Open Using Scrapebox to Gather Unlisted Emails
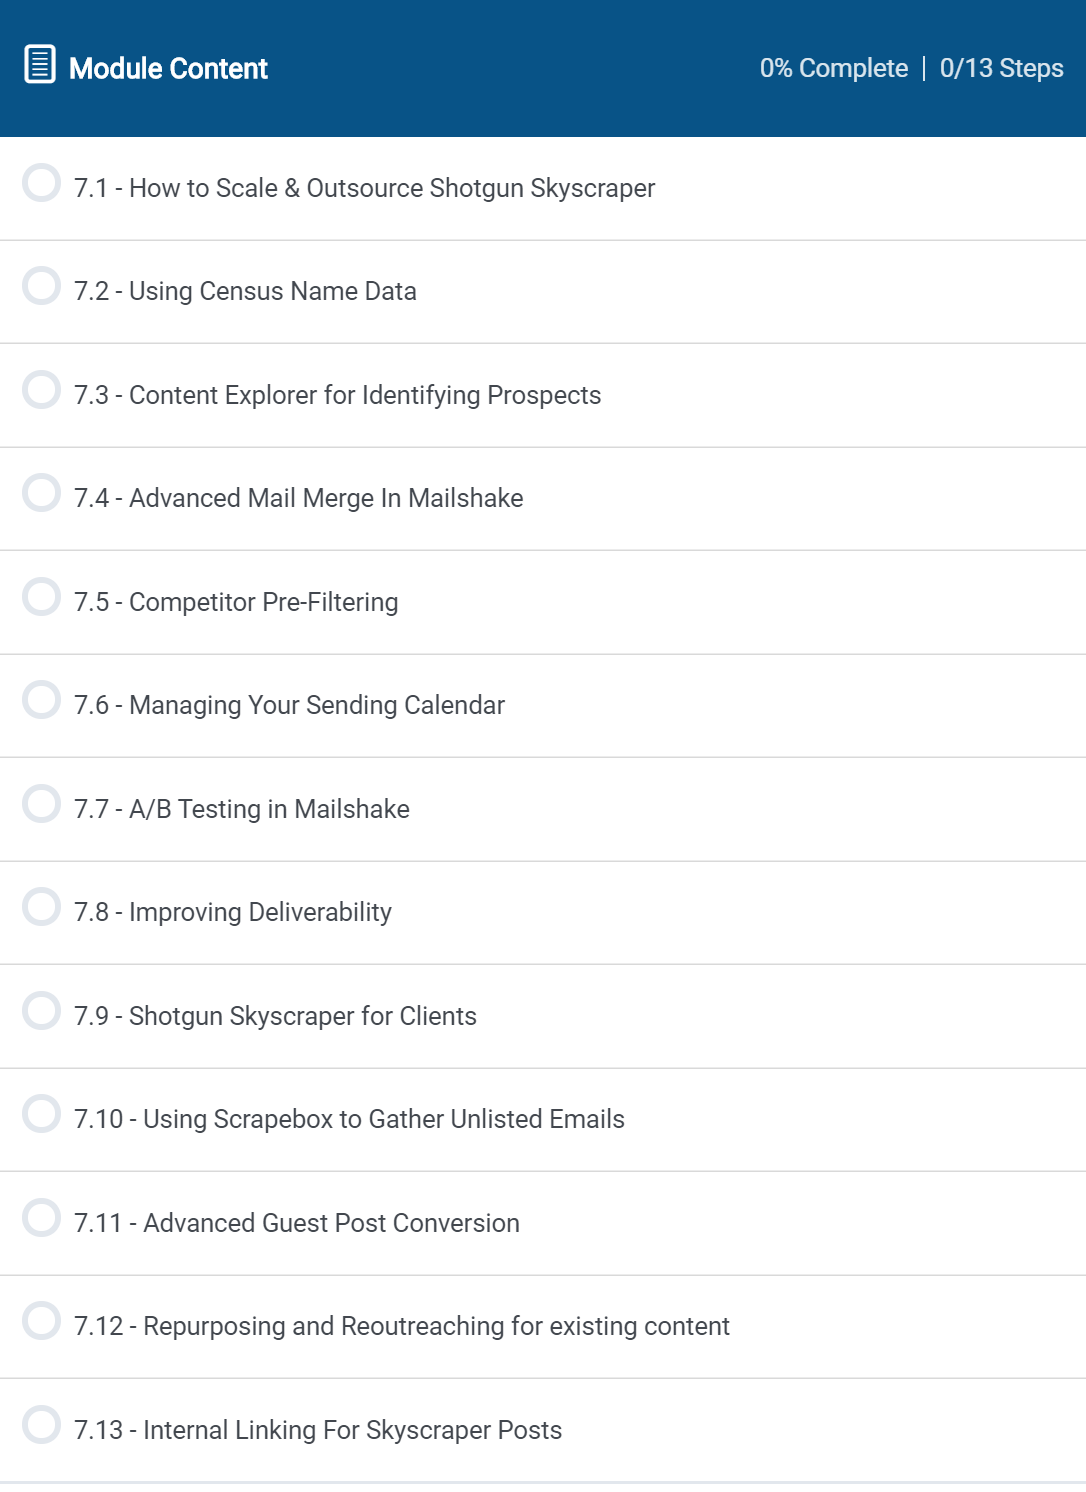This screenshot has height=1492, width=1086. [x=349, y=1120]
